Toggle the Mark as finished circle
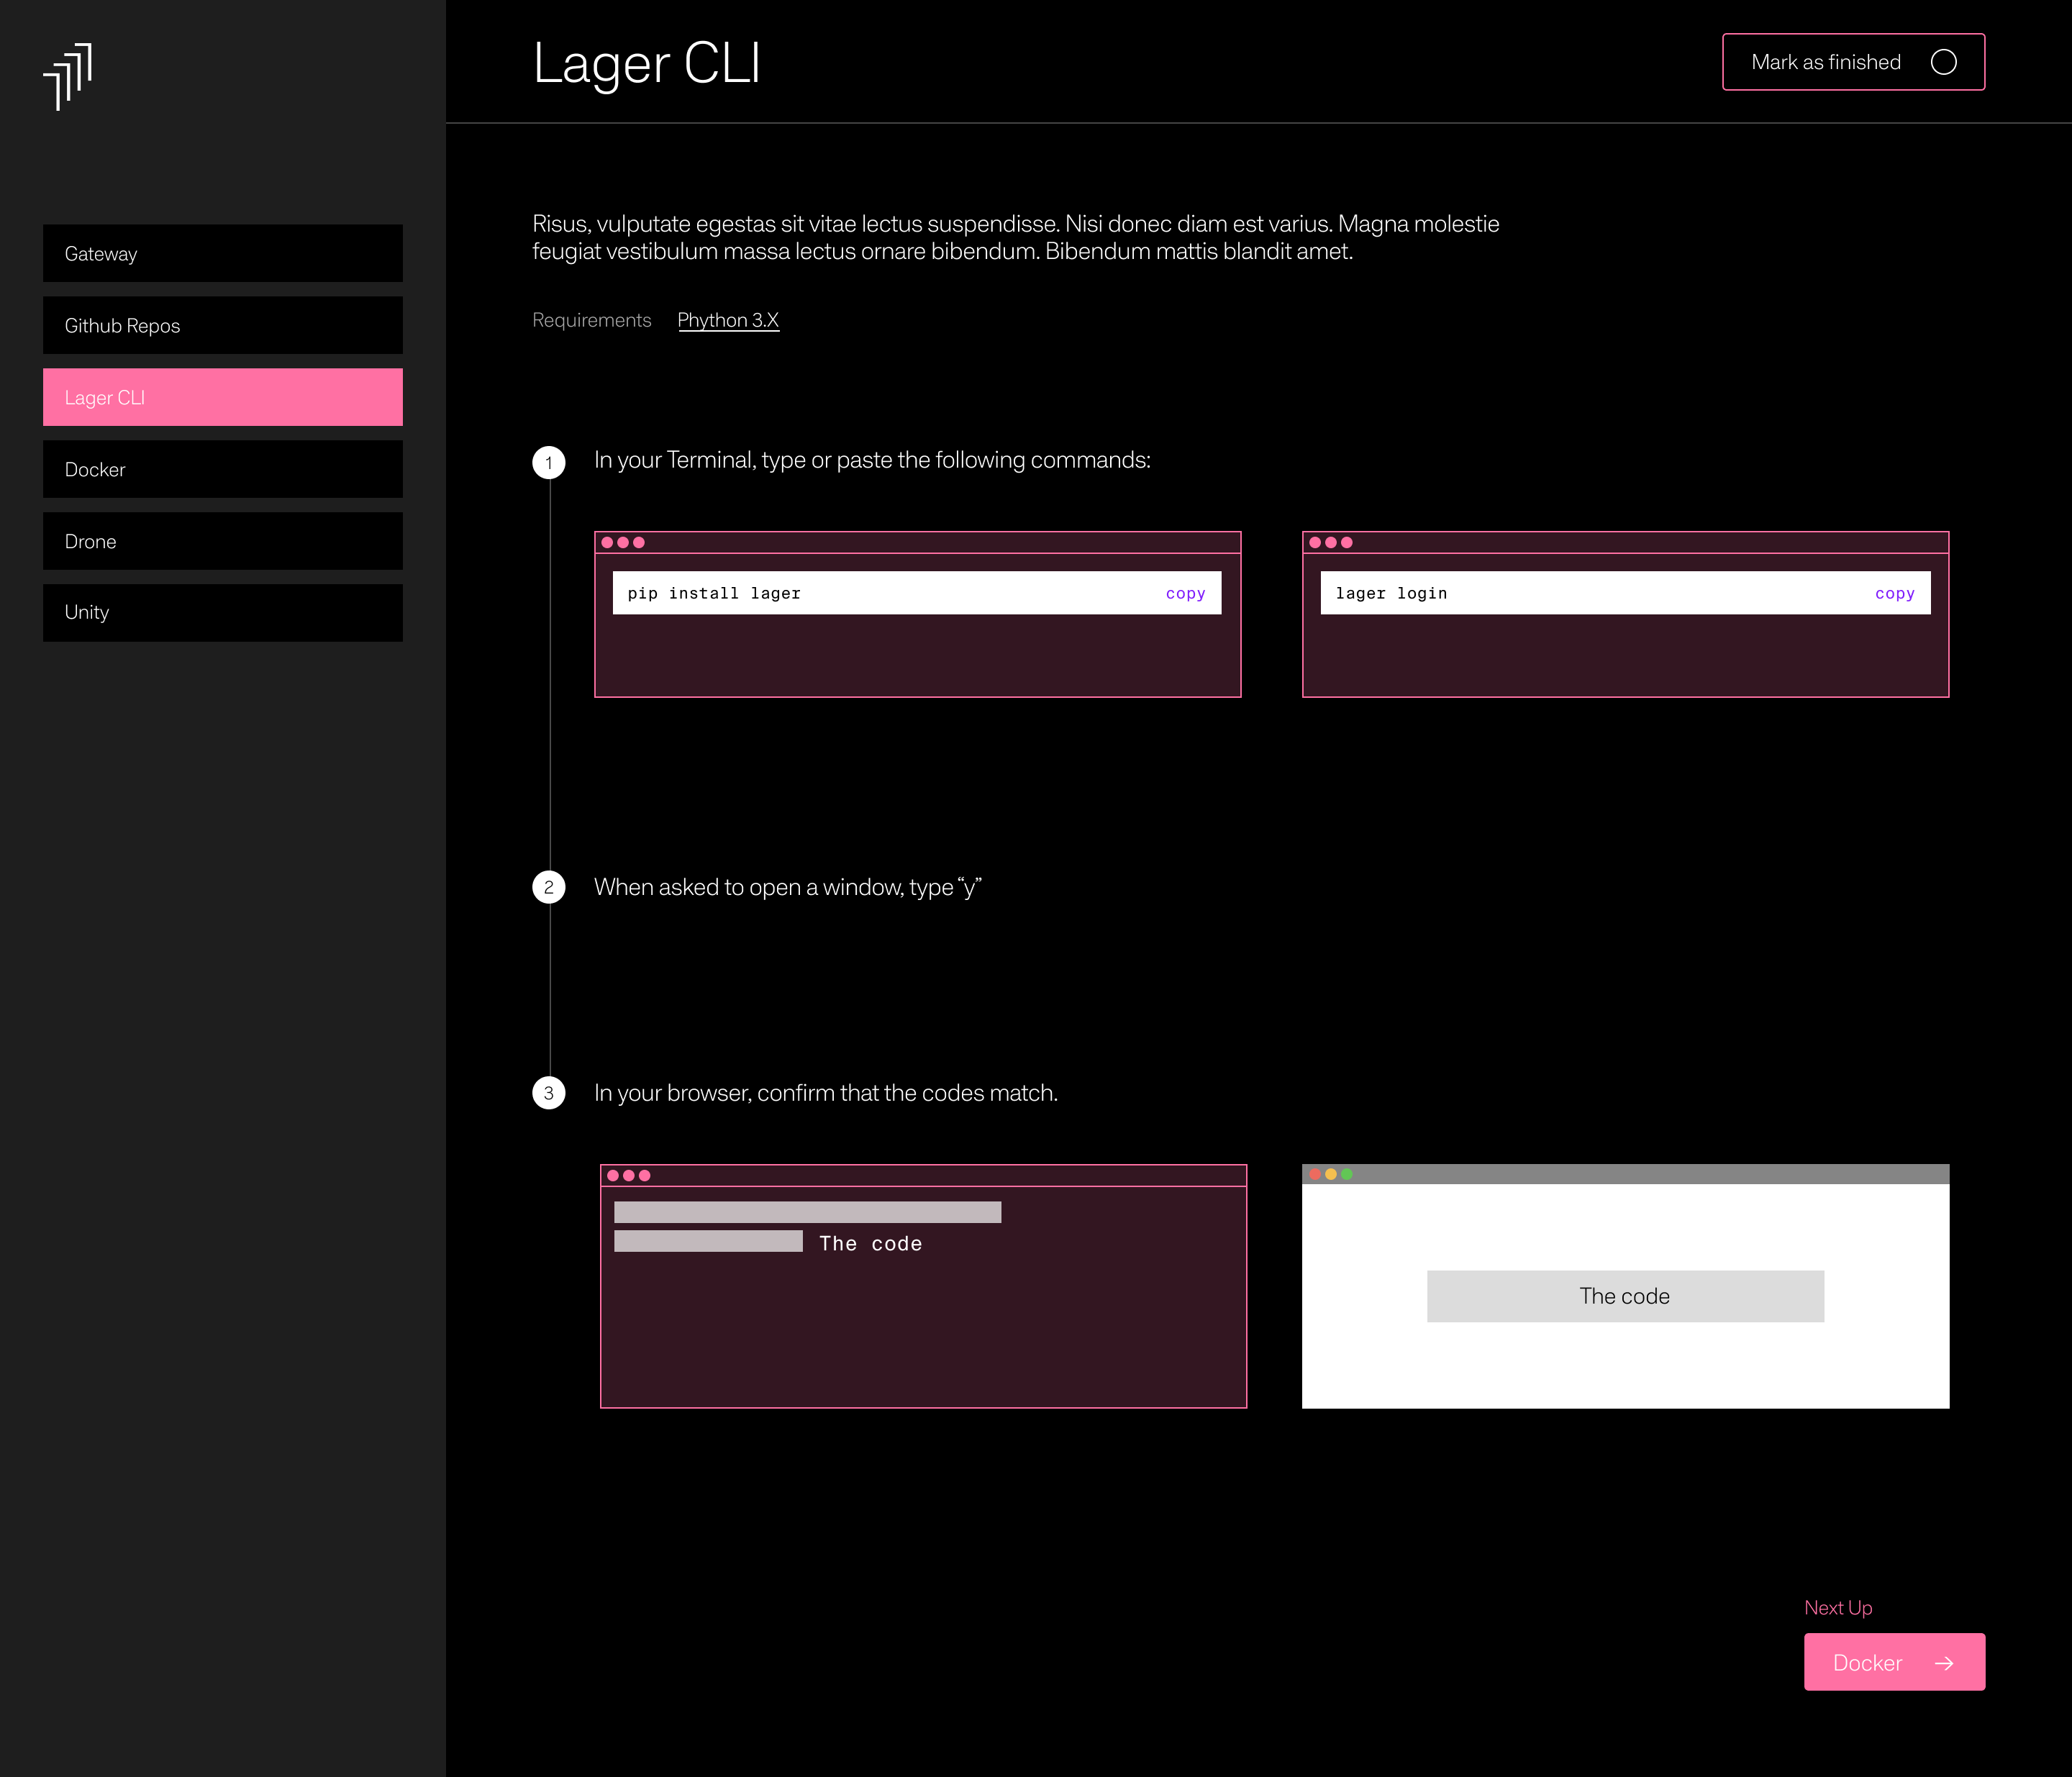 (1943, 62)
